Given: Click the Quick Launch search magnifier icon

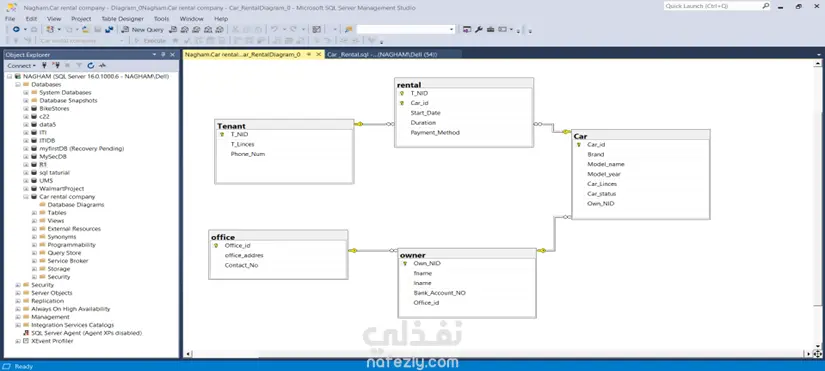Looking at the screenshot, I should (x=766, y=6).
